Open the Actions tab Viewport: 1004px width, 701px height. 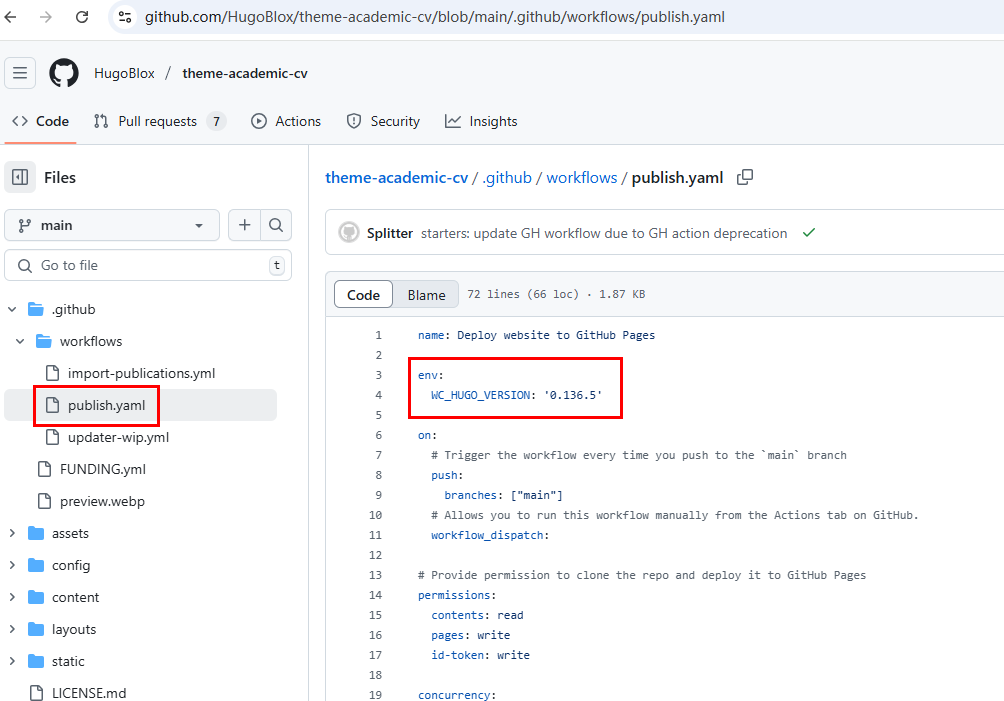(286, 121)
